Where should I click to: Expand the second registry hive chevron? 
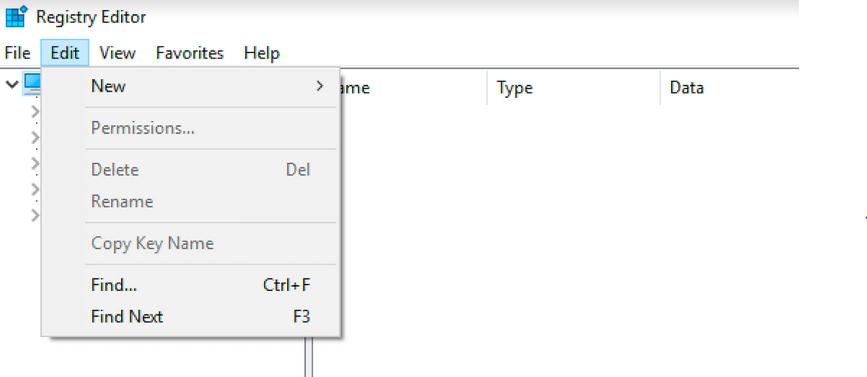(x=35, y=137)
